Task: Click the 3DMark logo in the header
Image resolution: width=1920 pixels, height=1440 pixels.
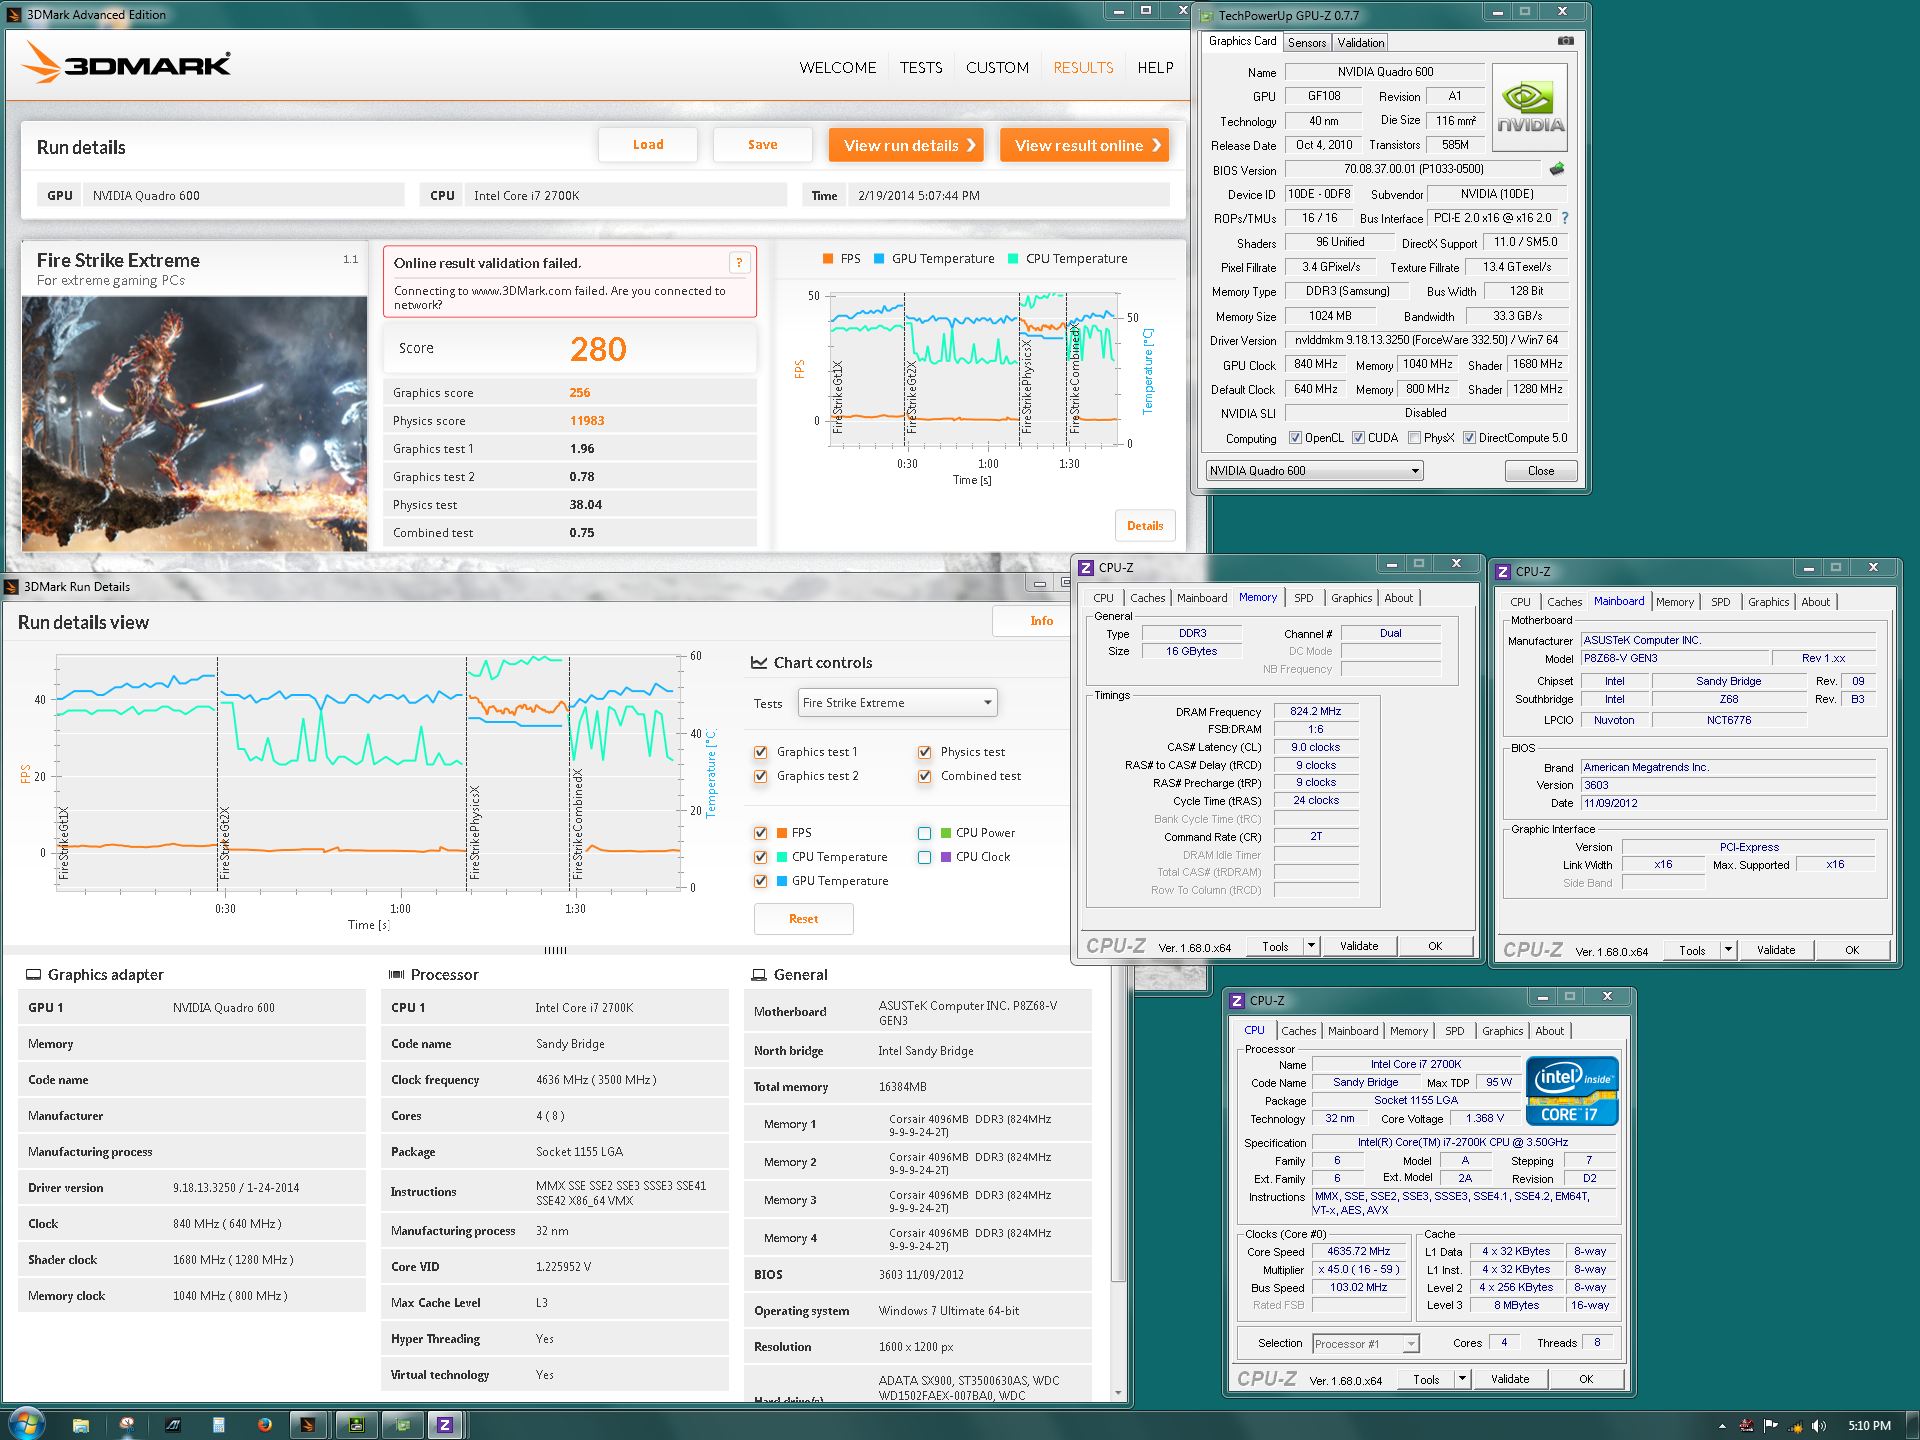Action: (127, 63)
